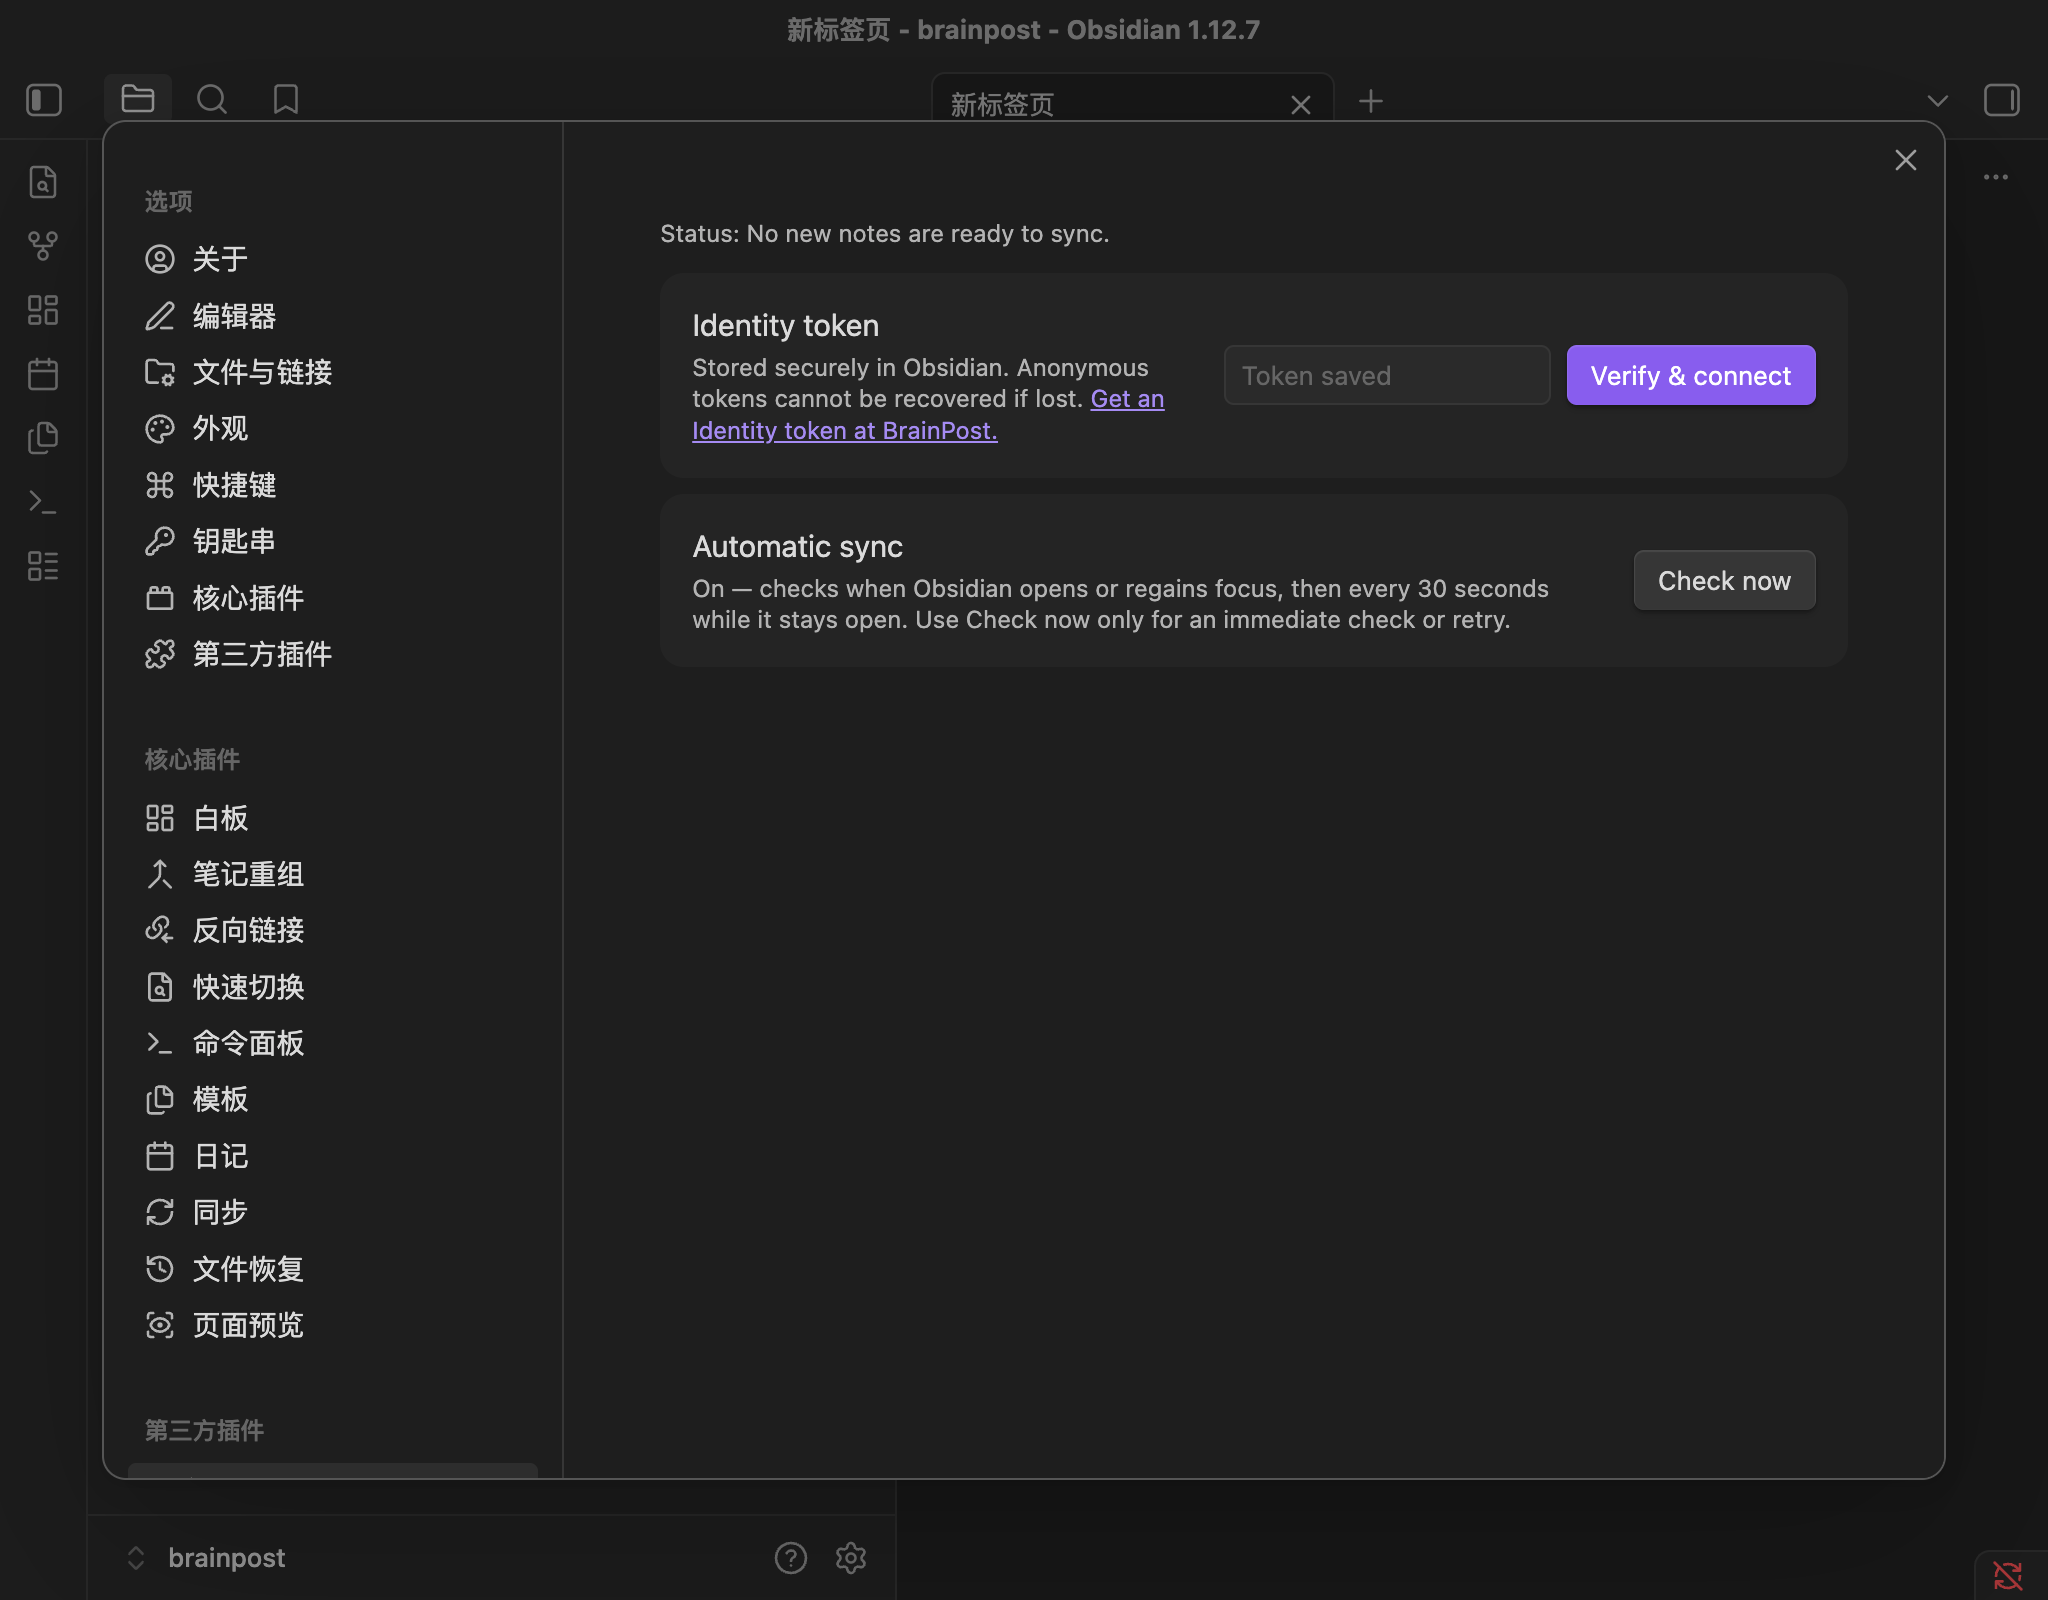This screenshot has height=1600, width=2048.
Task: Click the sync status icon in the status bar
Action: [x=2008, y=1576]
